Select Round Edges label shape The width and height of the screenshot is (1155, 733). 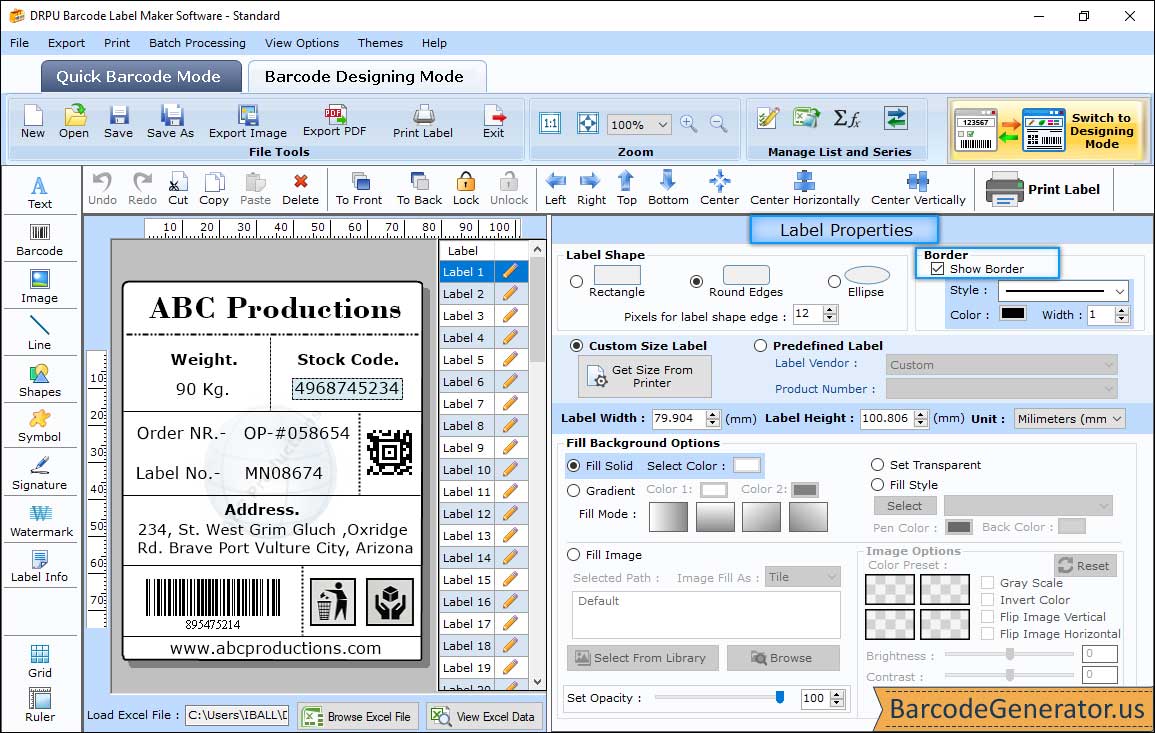coord(696,281)
